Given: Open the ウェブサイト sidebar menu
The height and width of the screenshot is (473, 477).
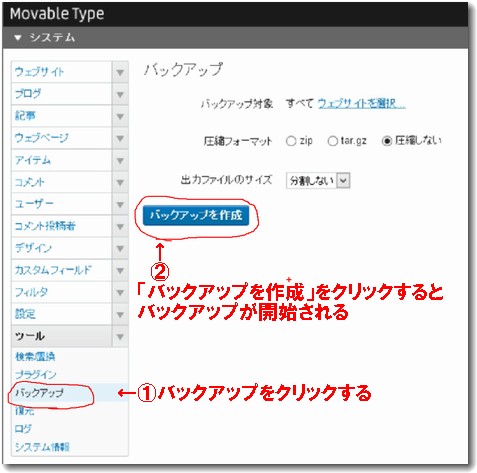Looking at the screenshot, I should coord(62,72).
